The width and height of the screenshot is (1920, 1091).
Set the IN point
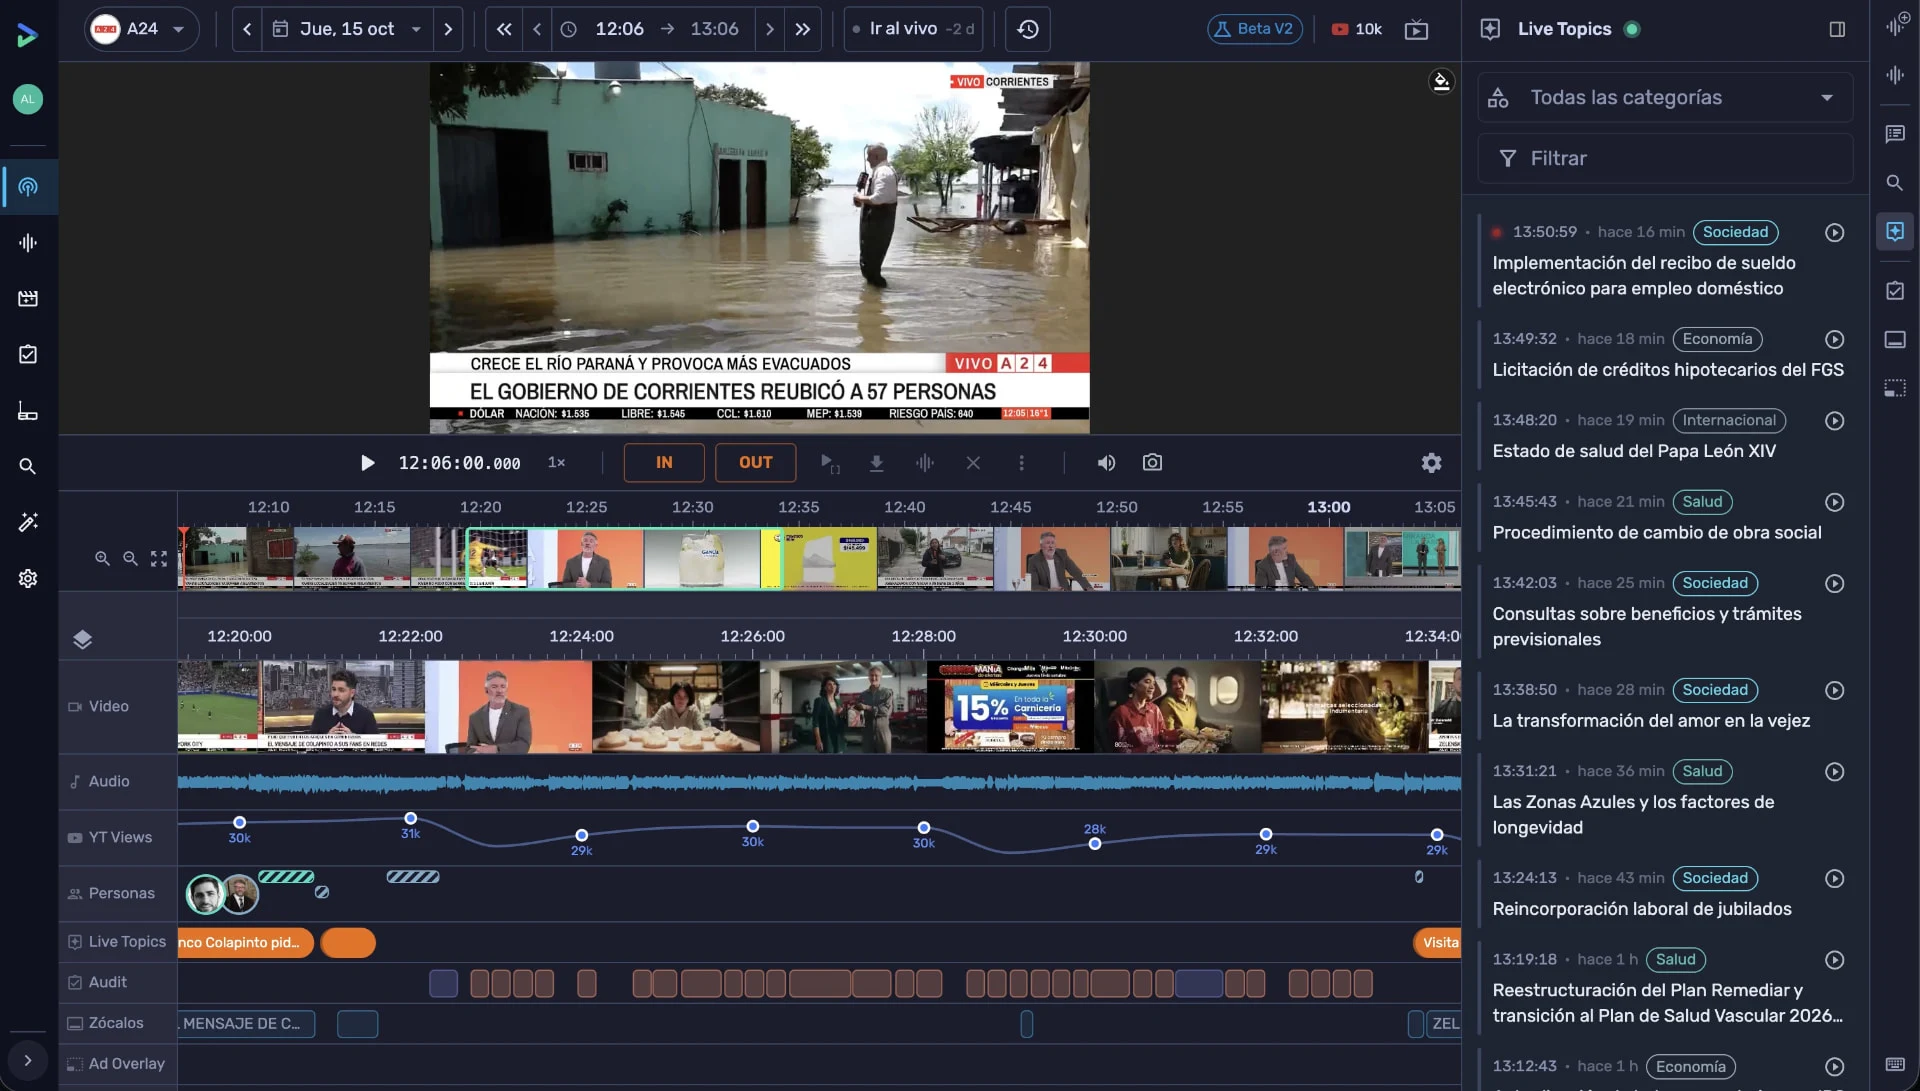(x=664, y=462)
